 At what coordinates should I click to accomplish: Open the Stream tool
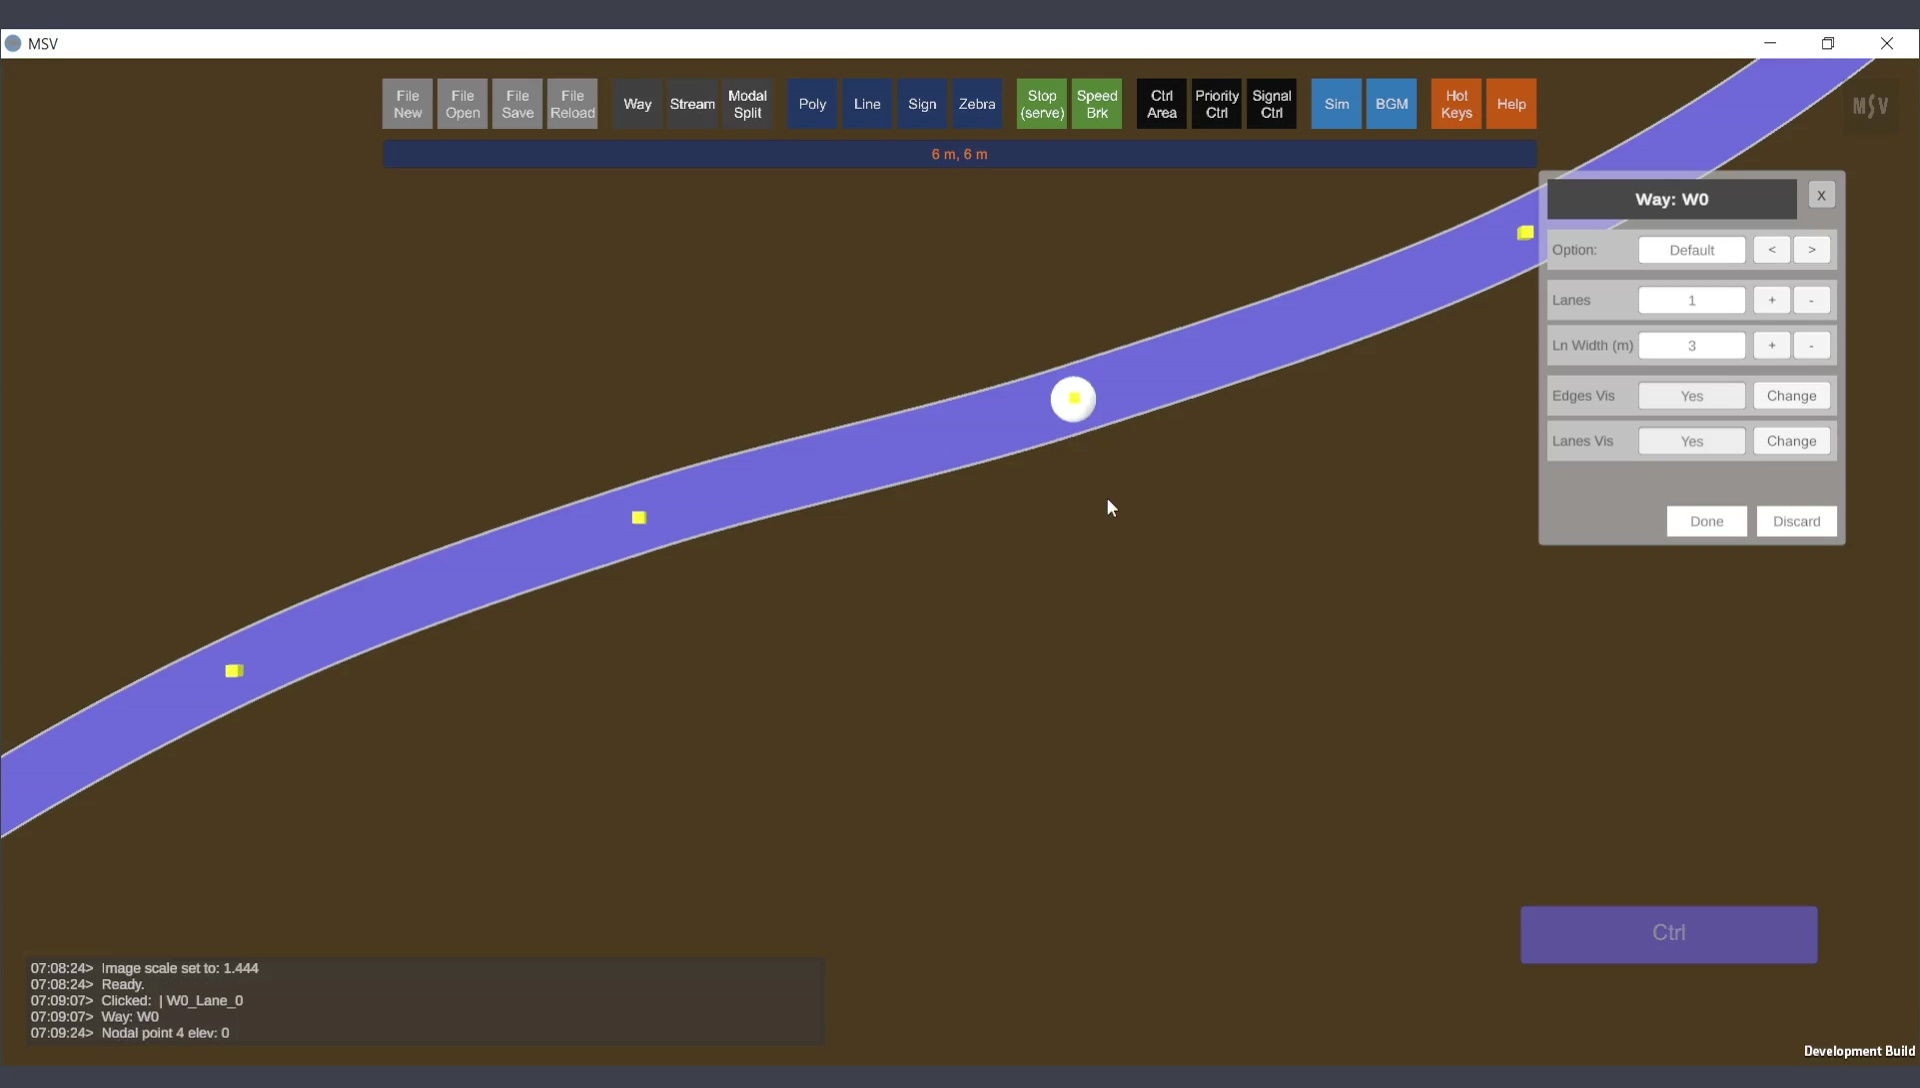pyautogui.click(x=692, y=104)
